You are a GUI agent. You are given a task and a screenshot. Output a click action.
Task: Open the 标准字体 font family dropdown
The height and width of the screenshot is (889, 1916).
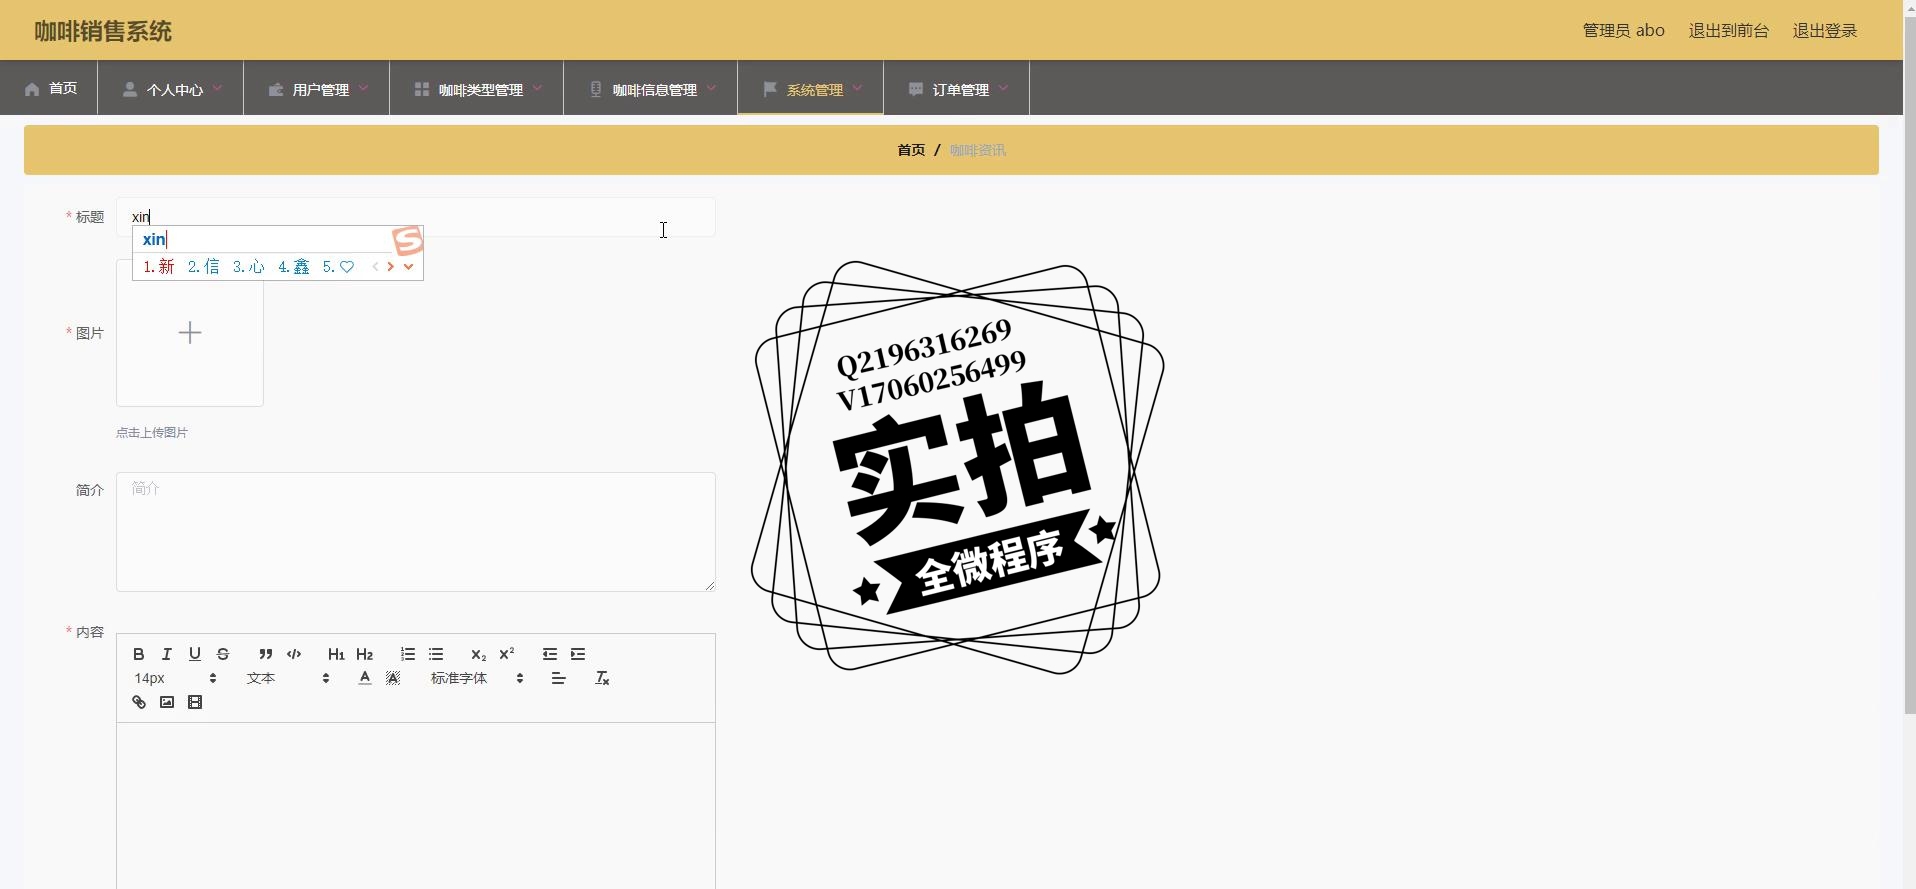point(477,678)
